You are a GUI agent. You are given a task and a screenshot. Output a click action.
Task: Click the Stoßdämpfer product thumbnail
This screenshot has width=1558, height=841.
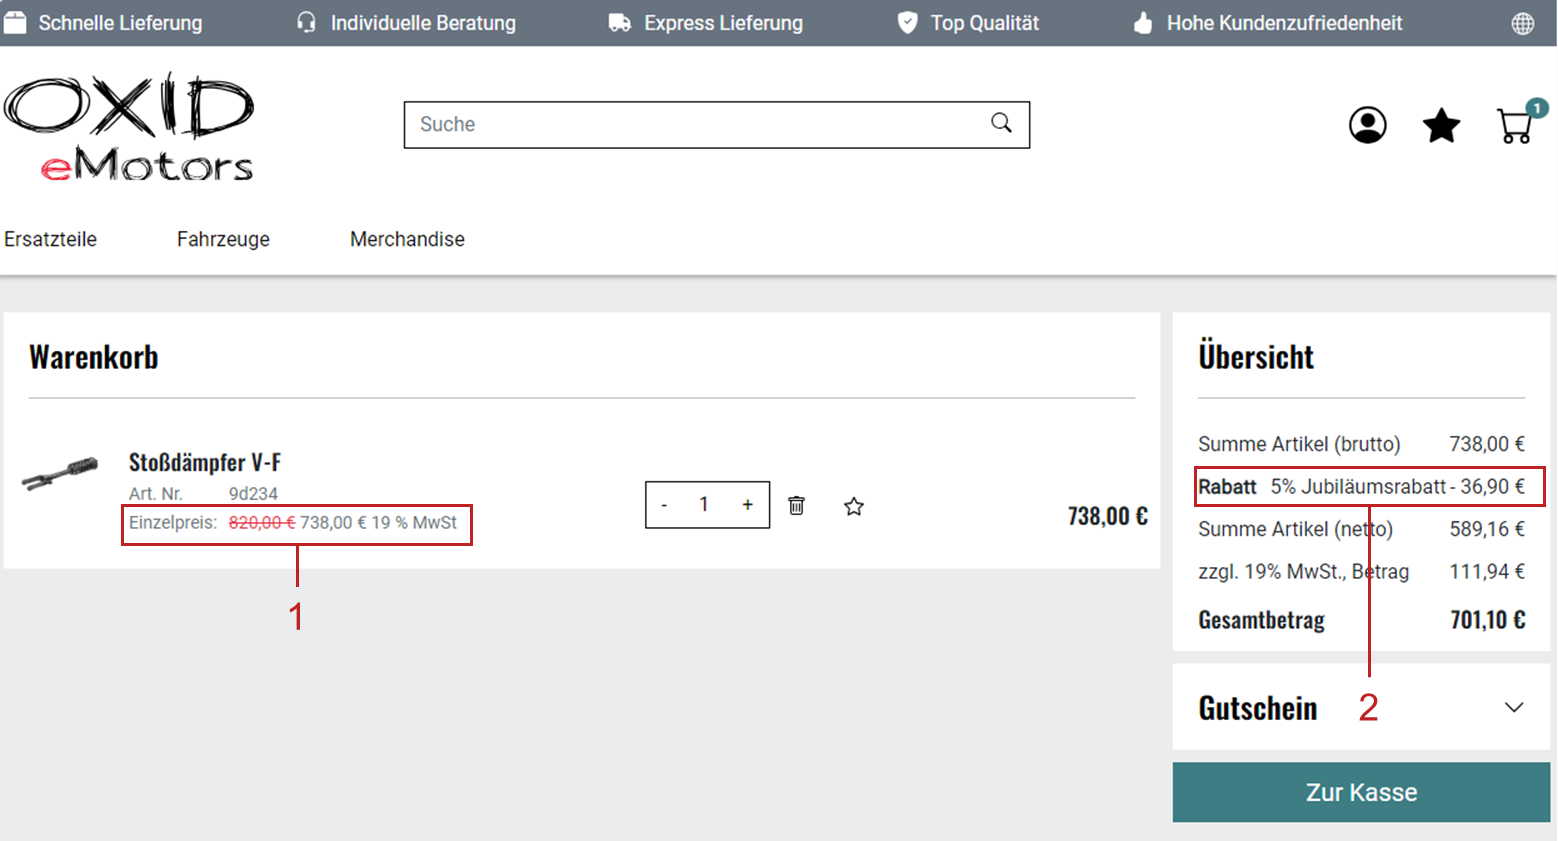[x=60, y=473]
